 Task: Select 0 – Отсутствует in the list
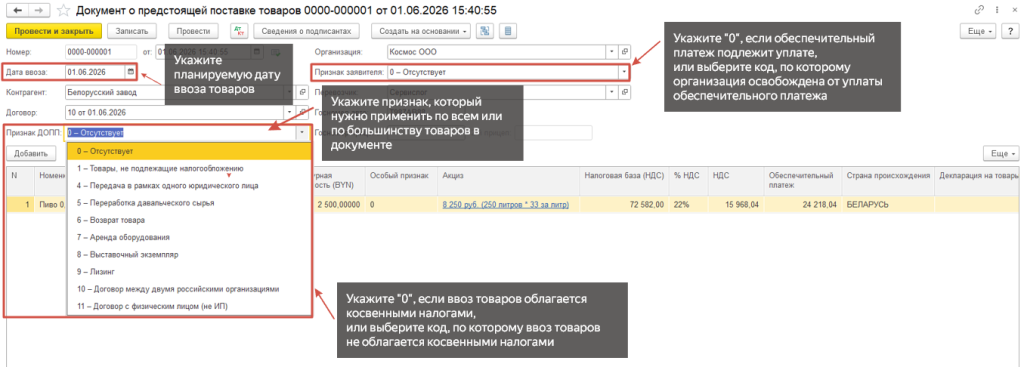[189, 152]
